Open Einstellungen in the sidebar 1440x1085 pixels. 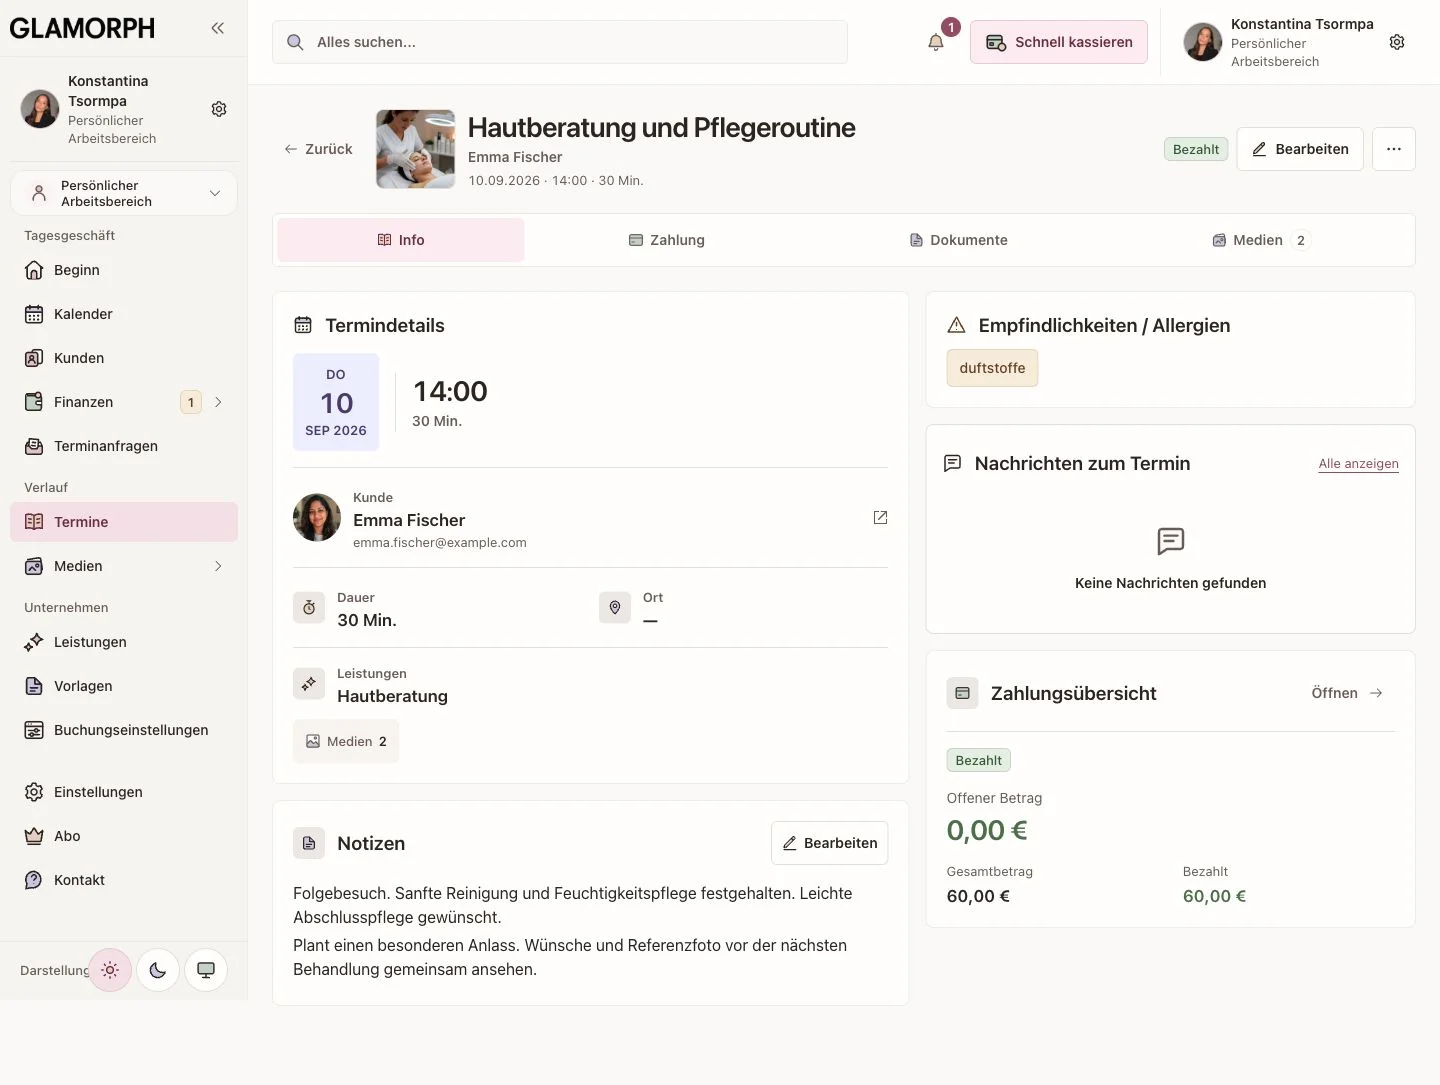pos(124,792)
